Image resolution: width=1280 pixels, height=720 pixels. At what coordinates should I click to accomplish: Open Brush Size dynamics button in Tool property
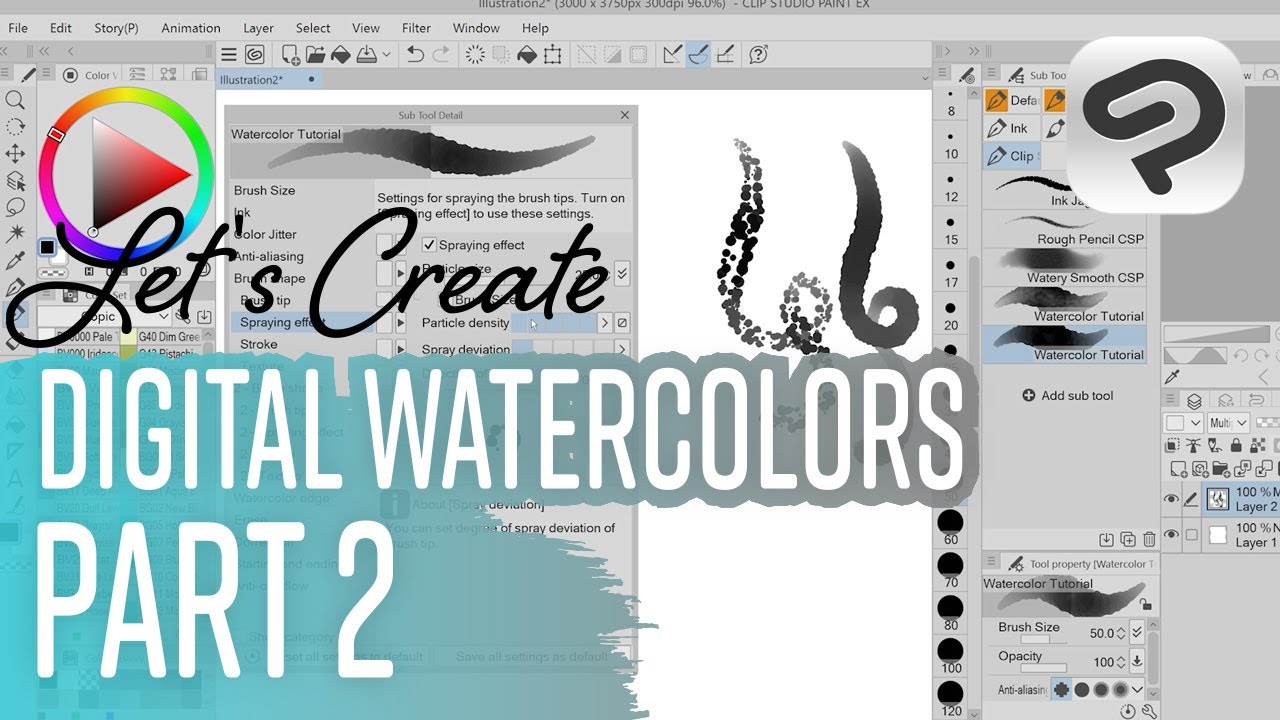coord(1136,633)
